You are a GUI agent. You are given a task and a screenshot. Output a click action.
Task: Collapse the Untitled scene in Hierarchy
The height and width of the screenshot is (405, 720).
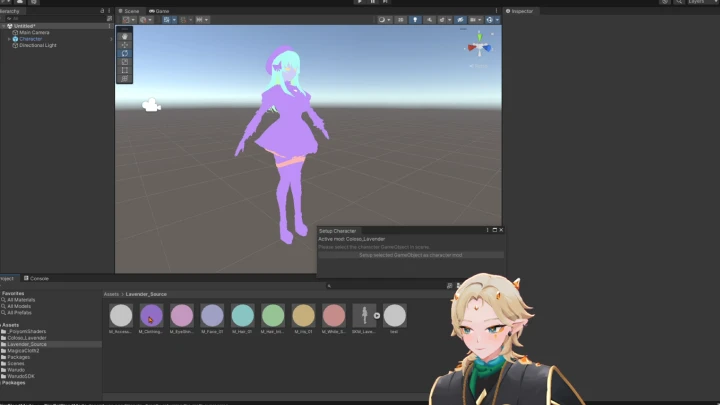tap(4, 26)
